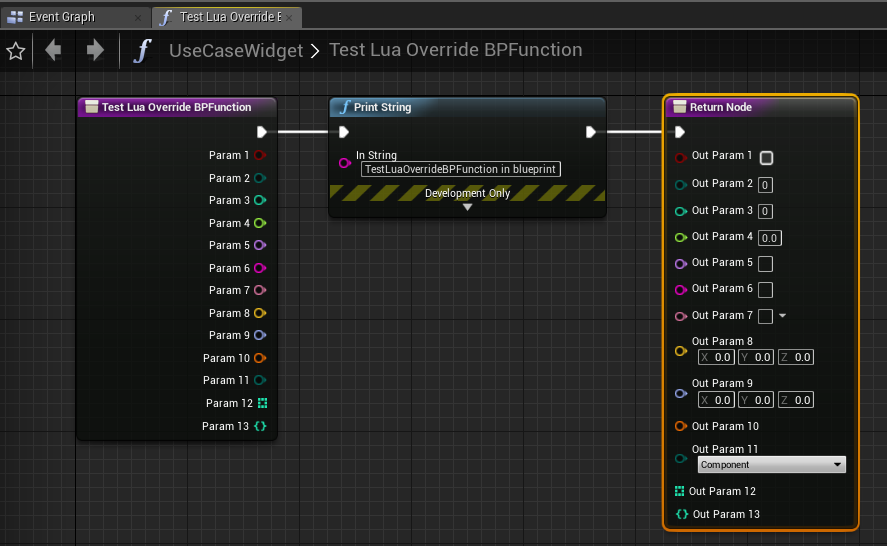Click Out Param 6 value box
This screenshot has height=546, width=887.
pos(765,290)
